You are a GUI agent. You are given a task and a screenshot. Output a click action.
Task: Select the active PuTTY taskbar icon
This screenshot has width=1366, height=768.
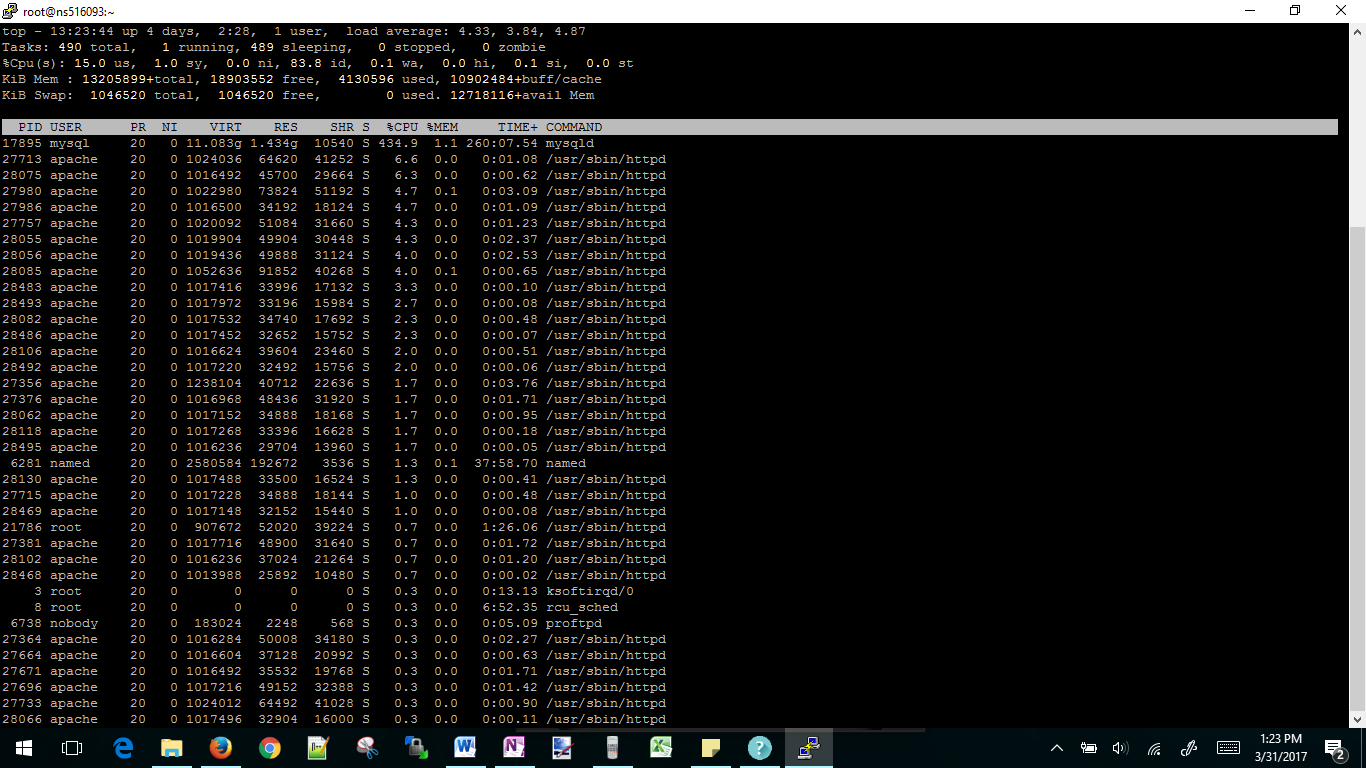[x=809, y=748]
